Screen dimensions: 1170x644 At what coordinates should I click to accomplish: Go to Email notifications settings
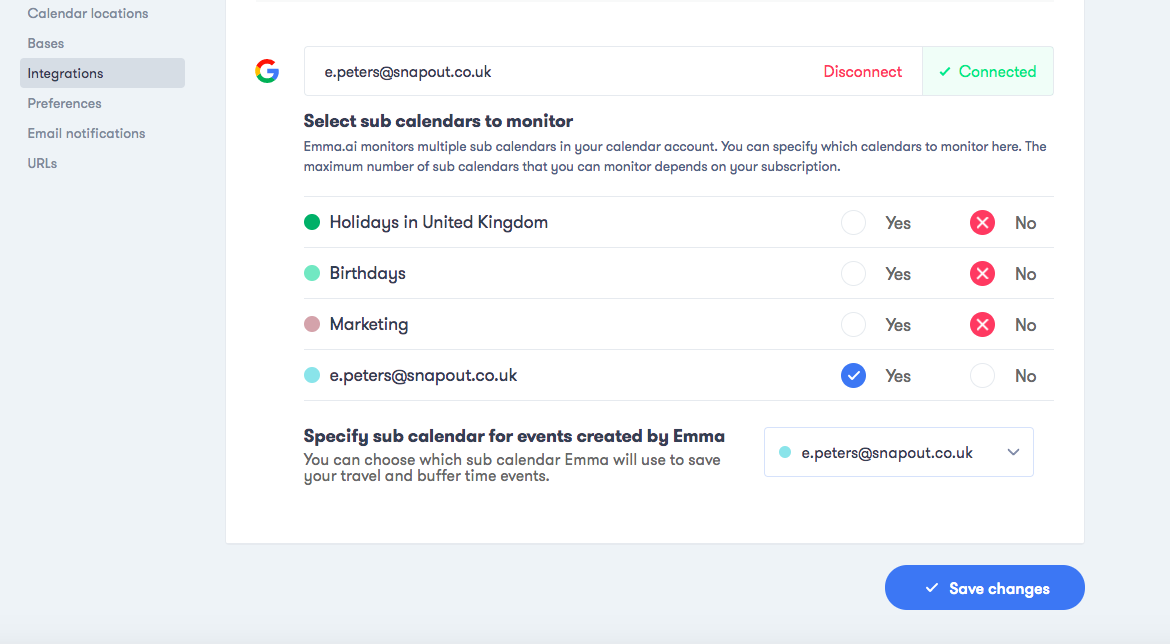pyautogui.click(x=87, y=133)
